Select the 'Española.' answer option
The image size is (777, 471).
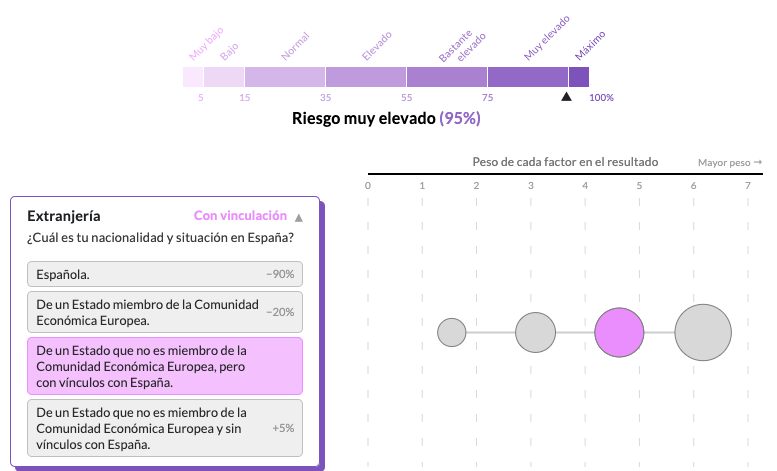point(165,274)
